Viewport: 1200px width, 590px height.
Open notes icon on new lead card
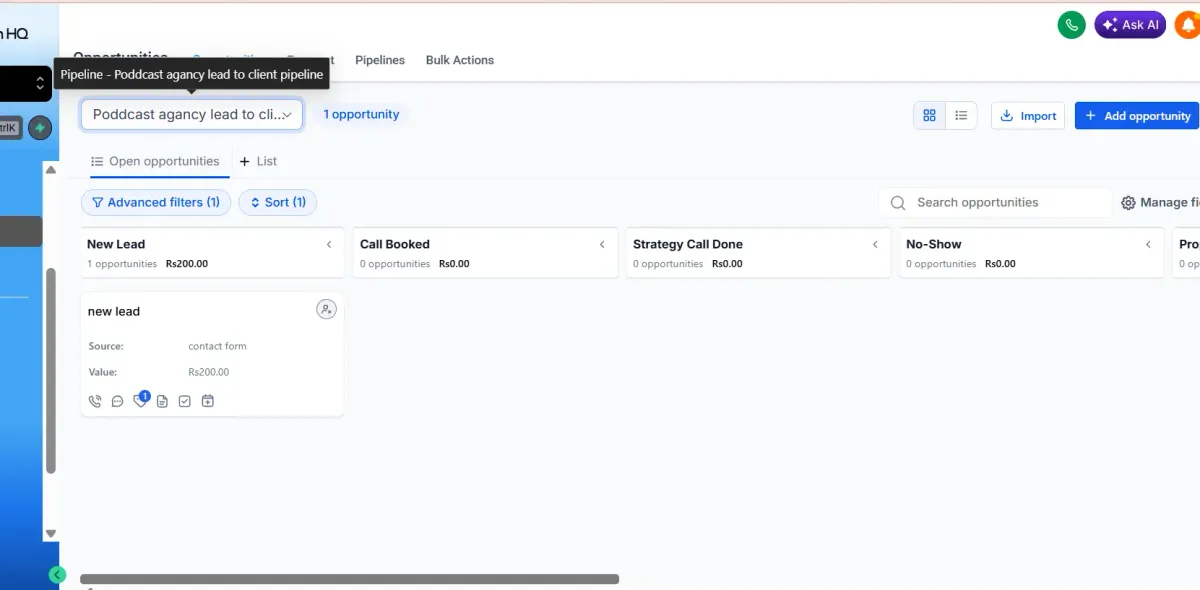point(162,401)
